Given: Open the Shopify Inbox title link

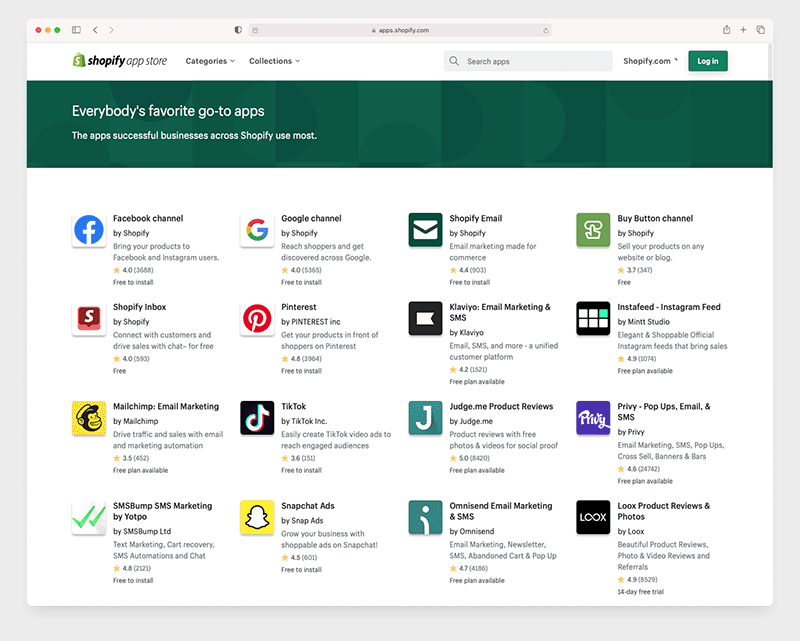Looking at the screenshot, I should [x=139, y=307].
